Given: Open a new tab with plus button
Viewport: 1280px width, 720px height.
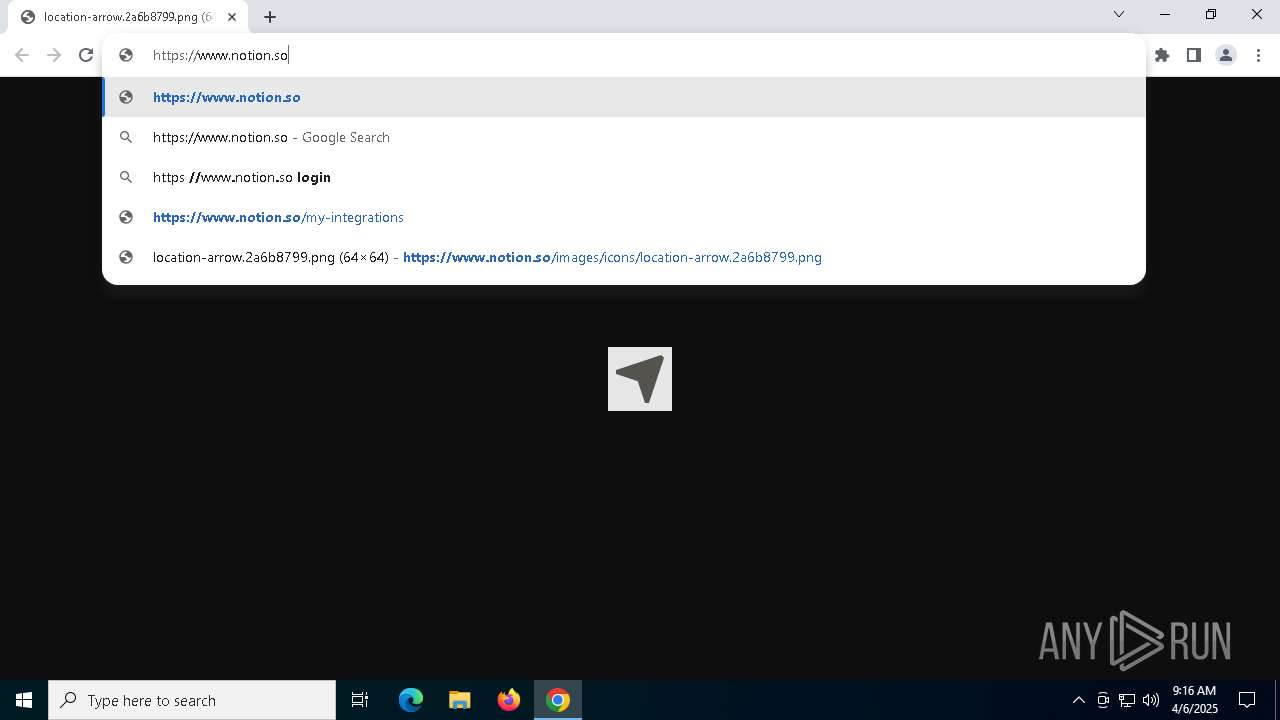Looking at the screenshot, I should pos(270,17).
